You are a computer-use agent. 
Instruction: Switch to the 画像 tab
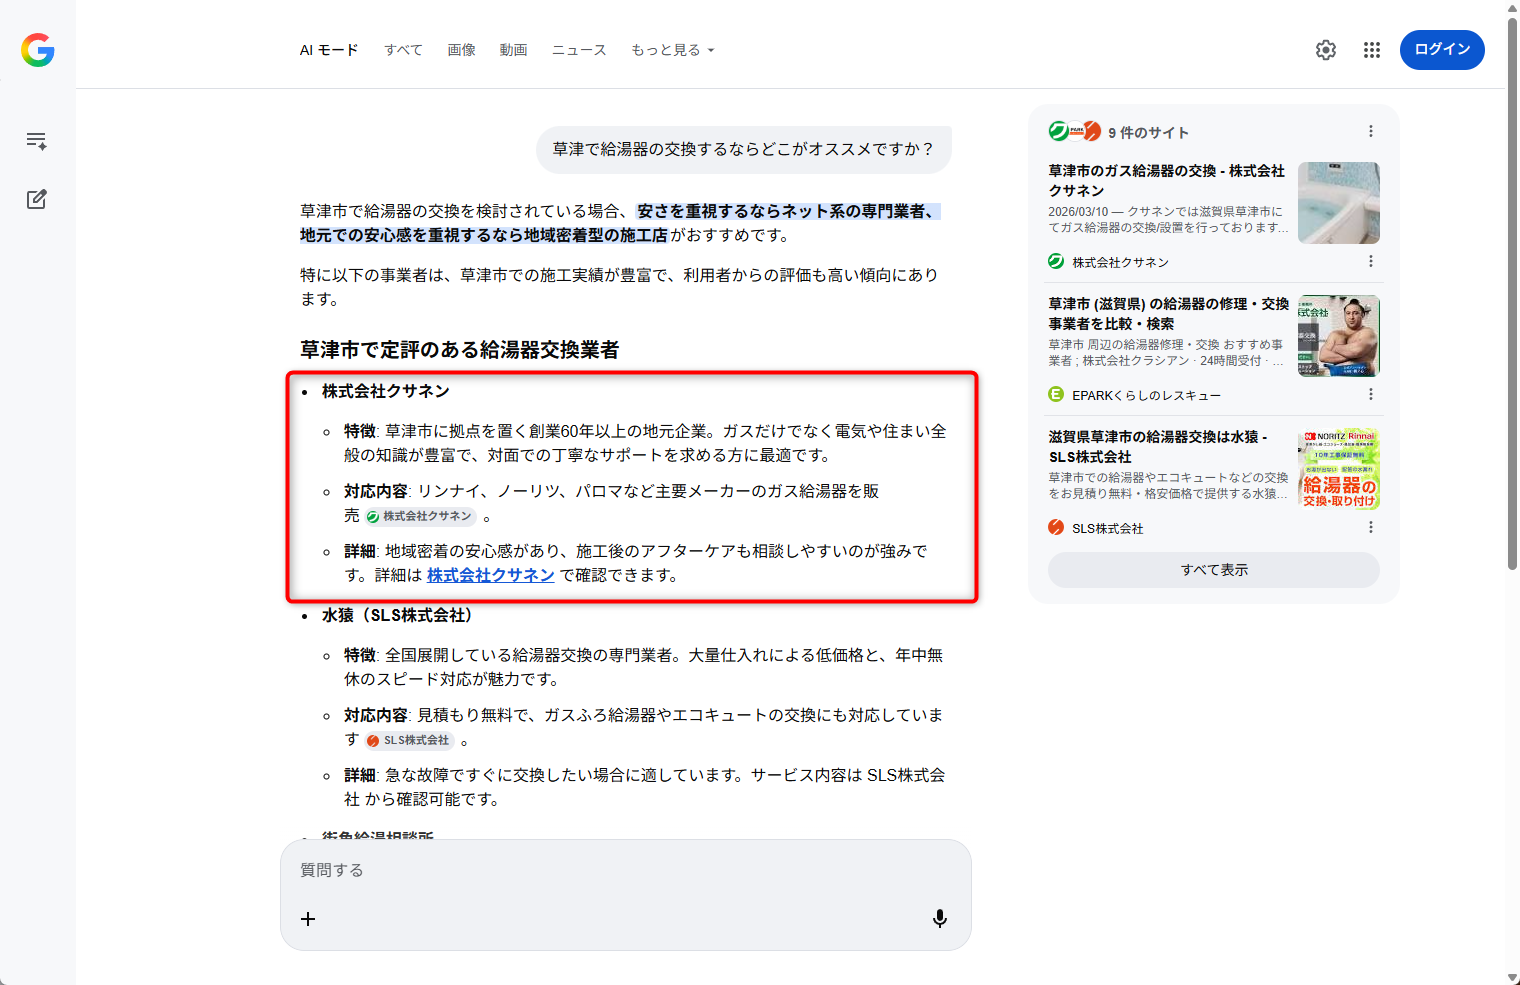(461, 50)
